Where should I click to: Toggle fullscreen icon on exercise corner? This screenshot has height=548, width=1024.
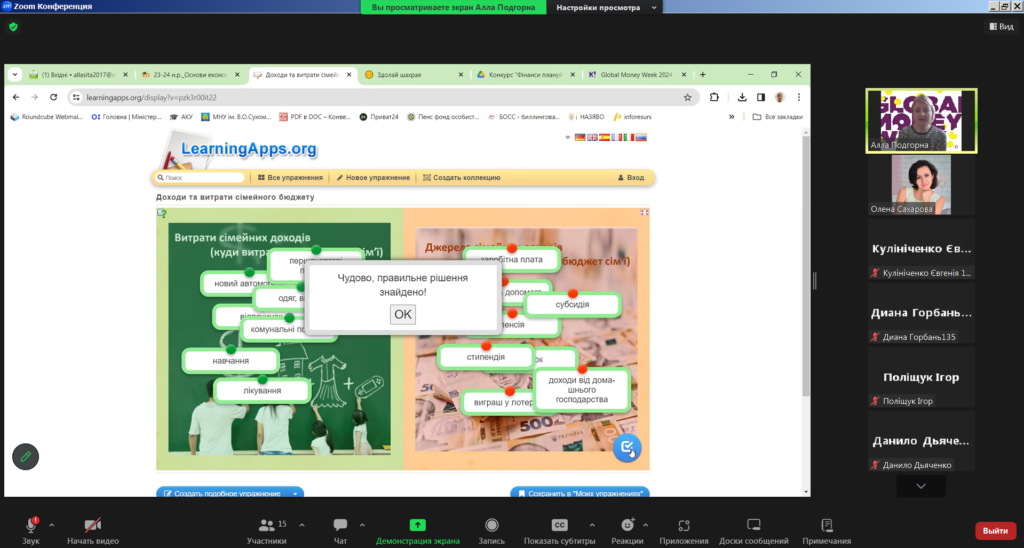(645, 213)
